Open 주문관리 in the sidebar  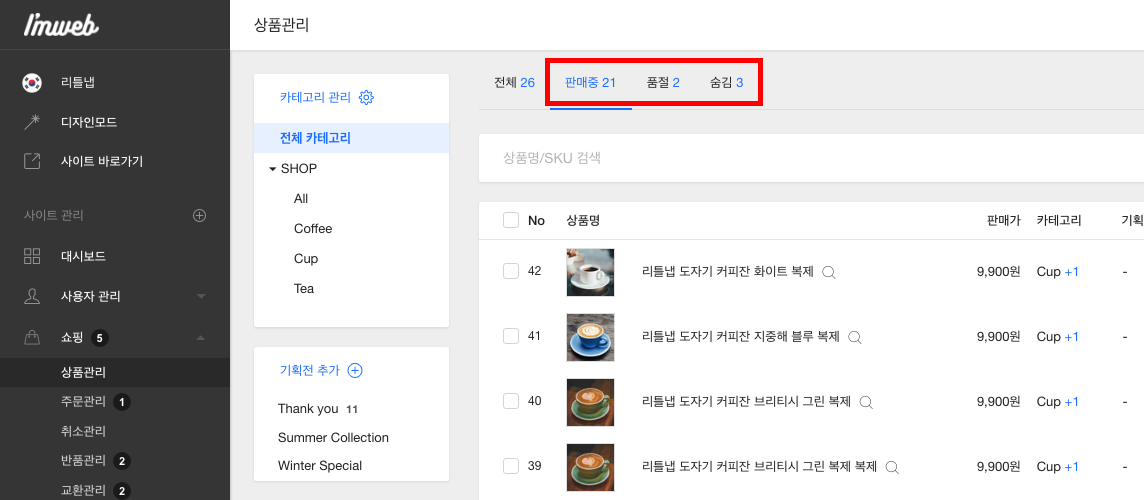point(83,401)
